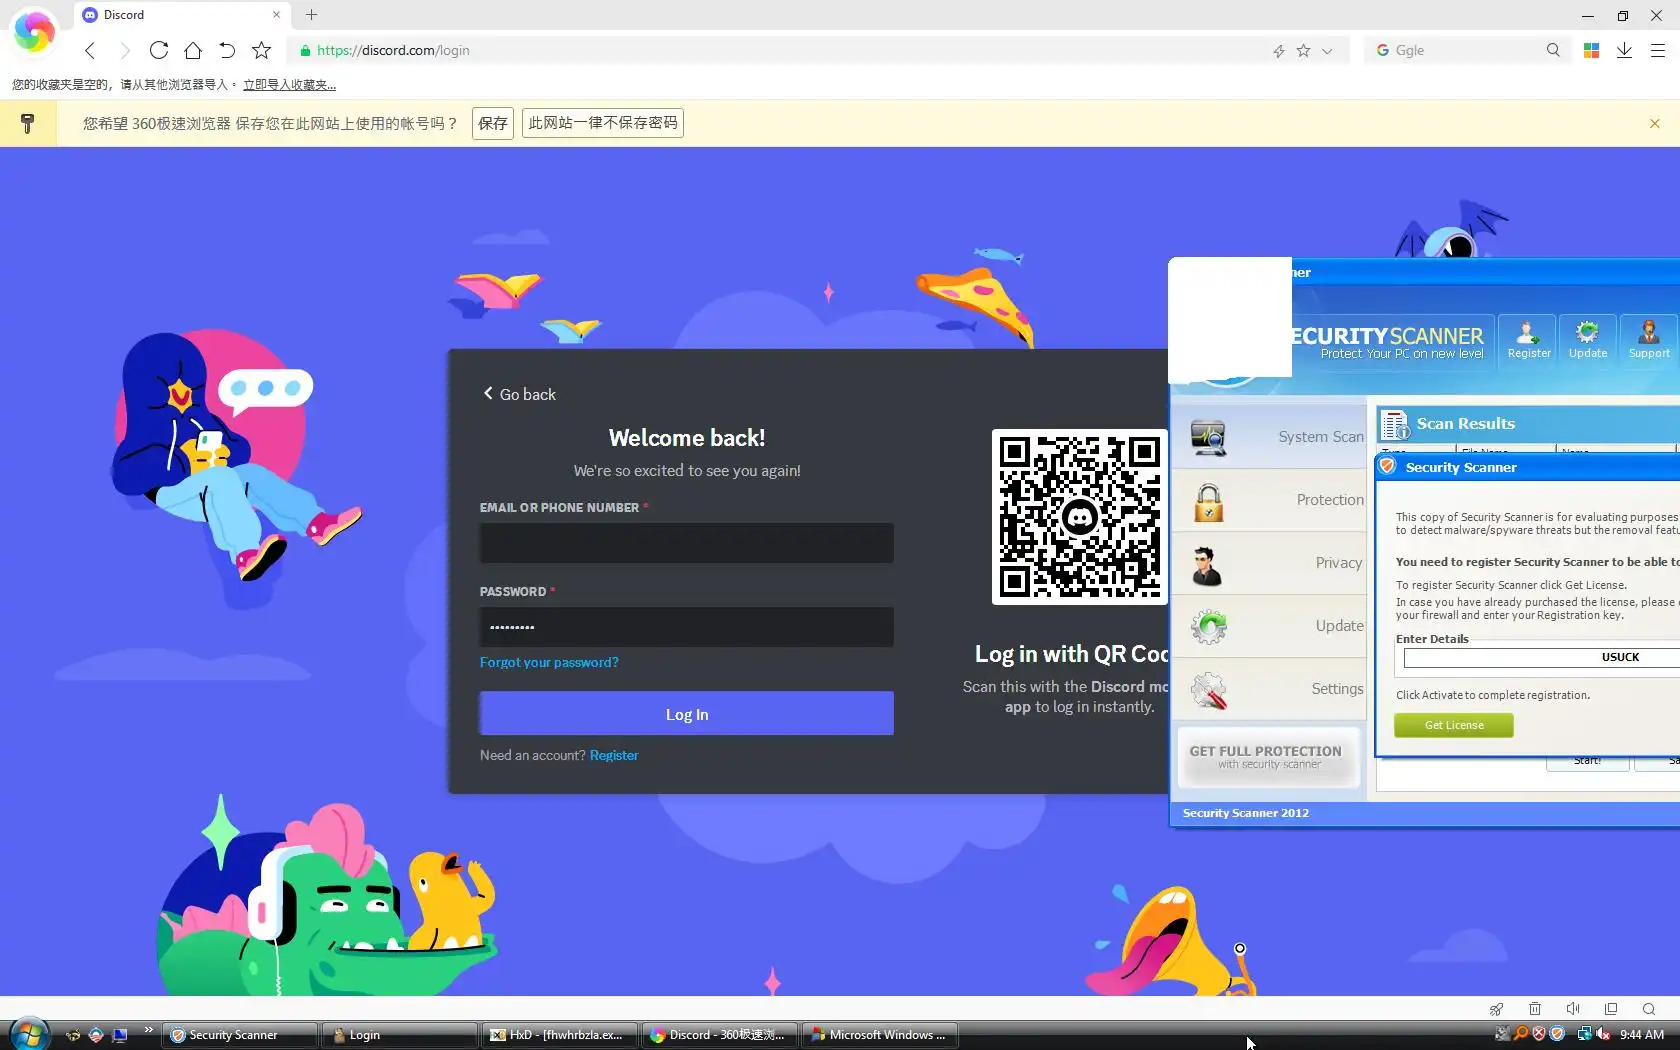Click the undo restore-tab arrow icon

tap(227, 50)
